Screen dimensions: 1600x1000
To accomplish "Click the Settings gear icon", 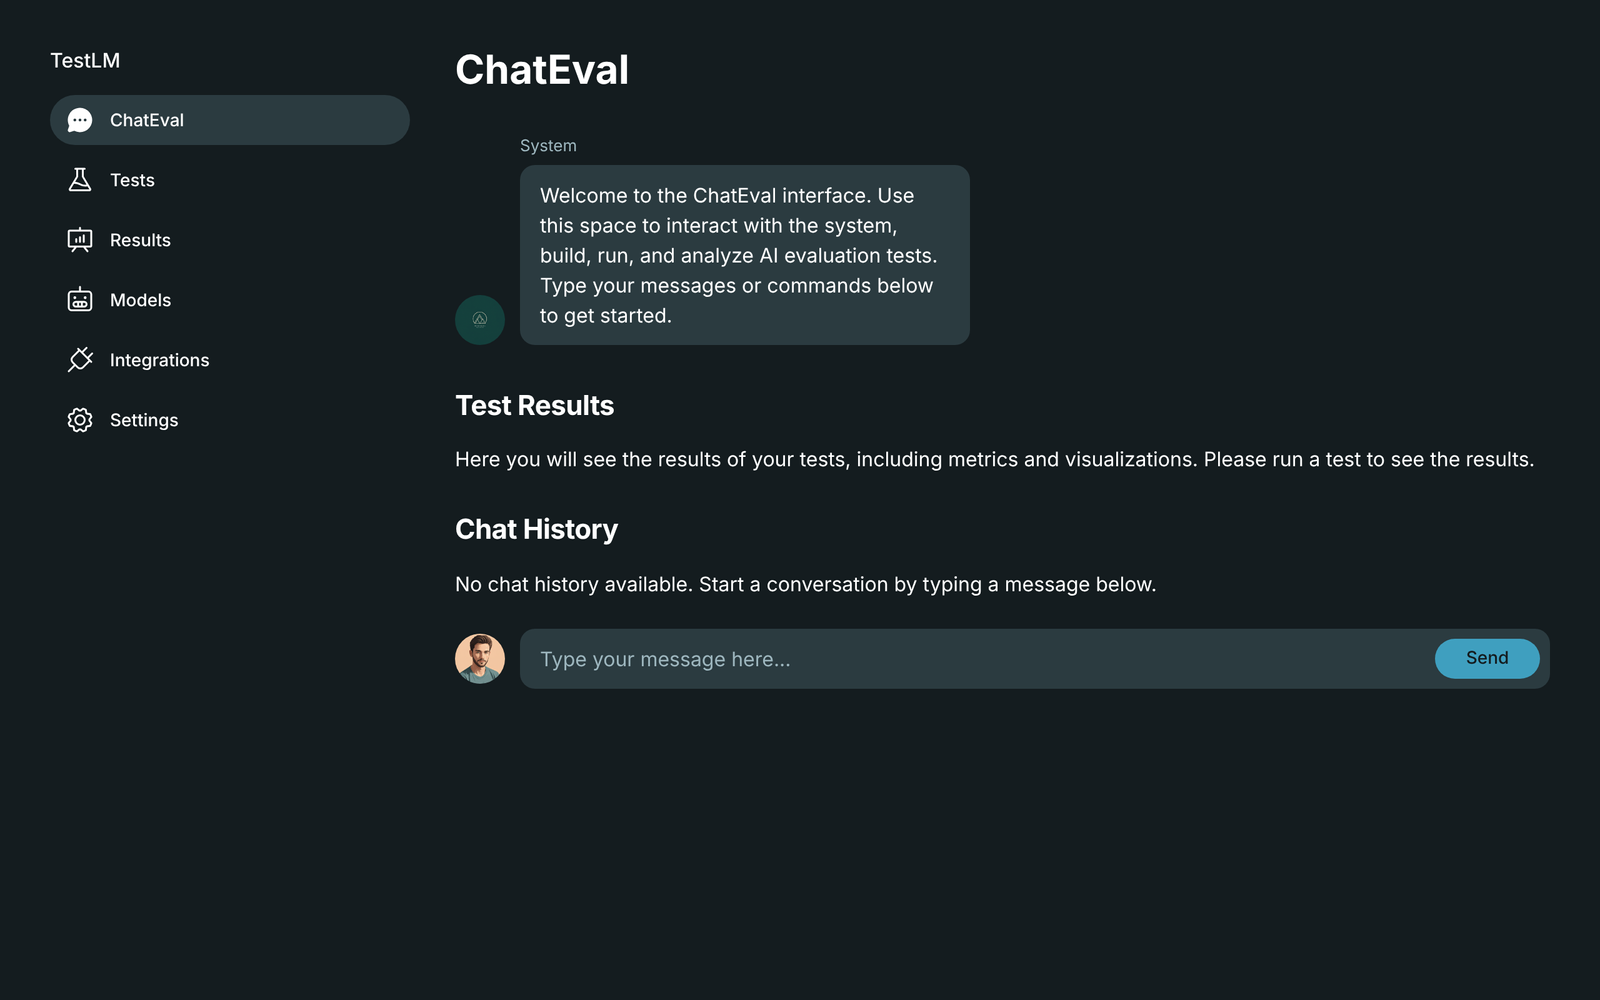I will (80, 420).
